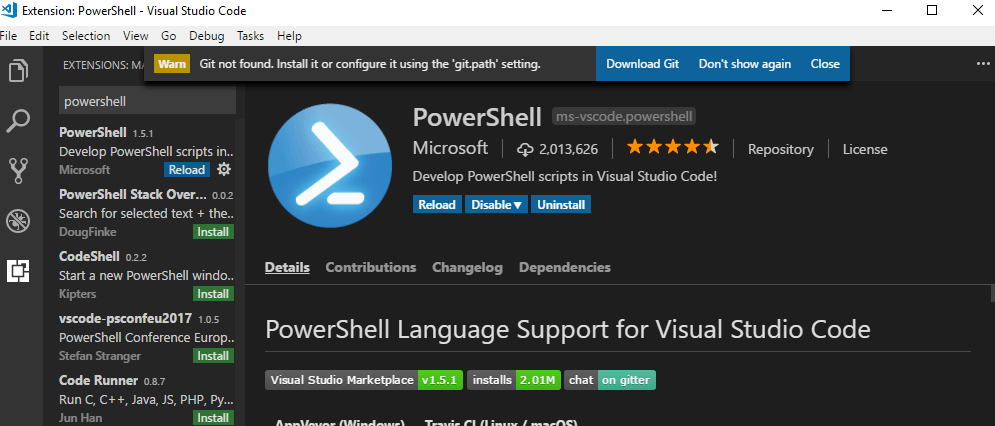
Task: Click the five-star rating
Action: [673, 148]
